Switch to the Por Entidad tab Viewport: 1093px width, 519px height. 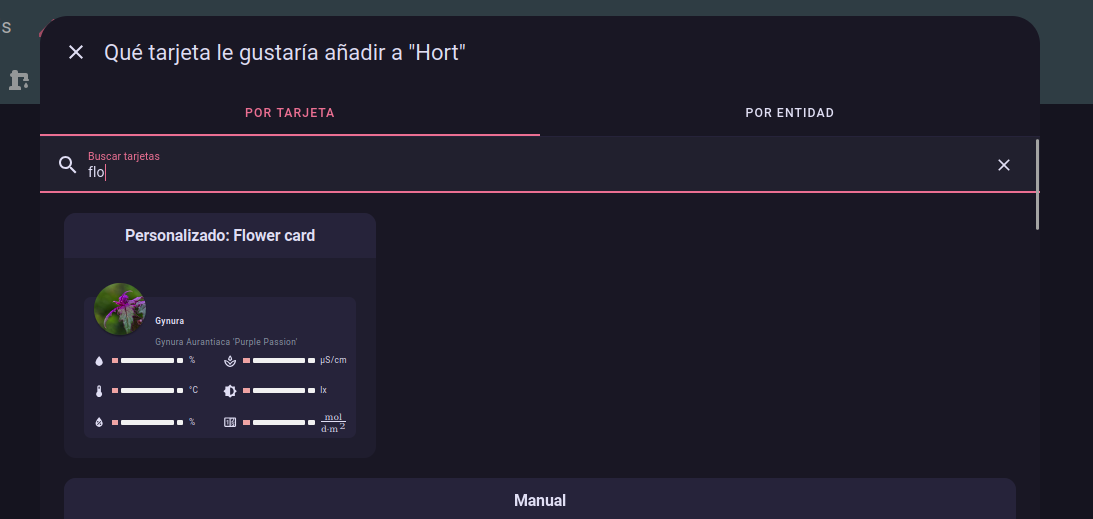pyautogui.click(x=789, y=113)
